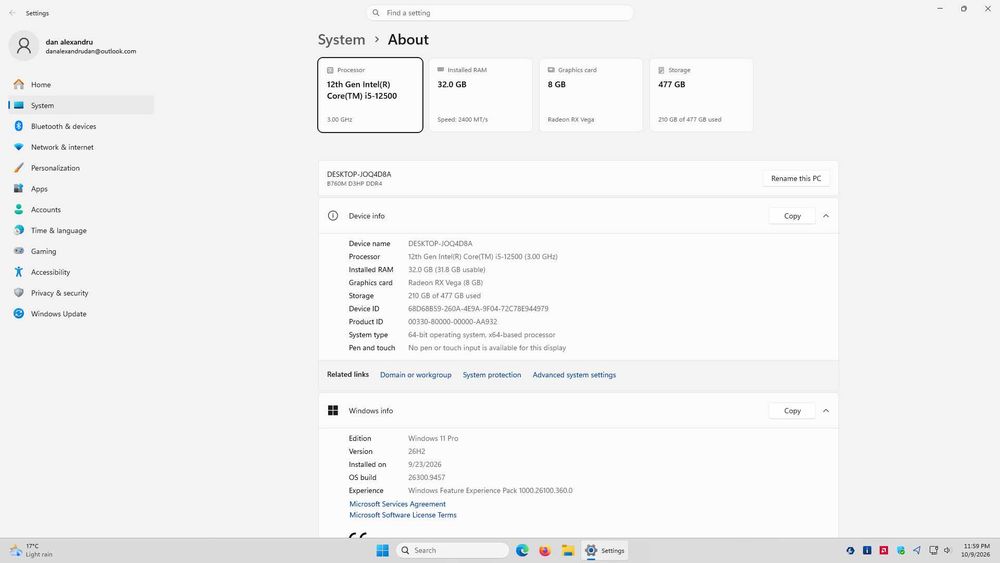Click the blue Intel tray icon
The height and width of the screenshot is (563, 1000).
(x=867, y=550)
